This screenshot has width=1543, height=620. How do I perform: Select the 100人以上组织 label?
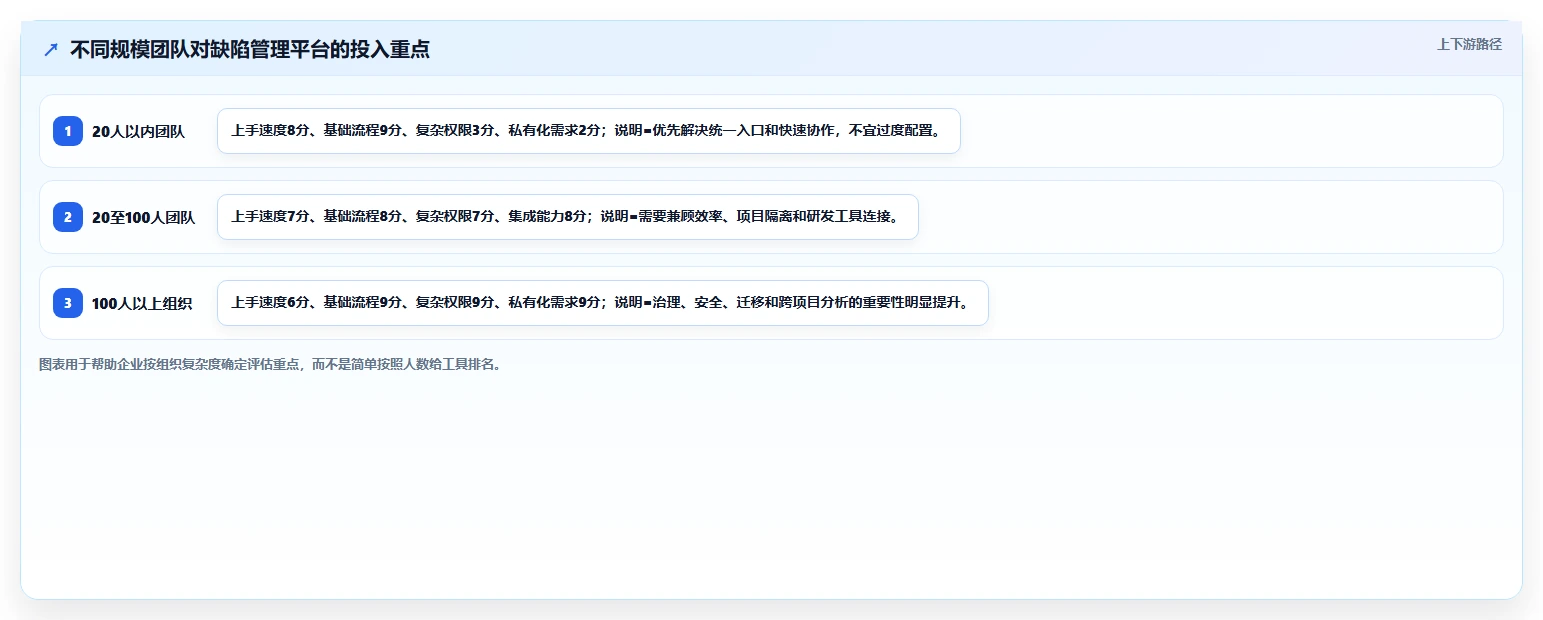pos(142,304)
